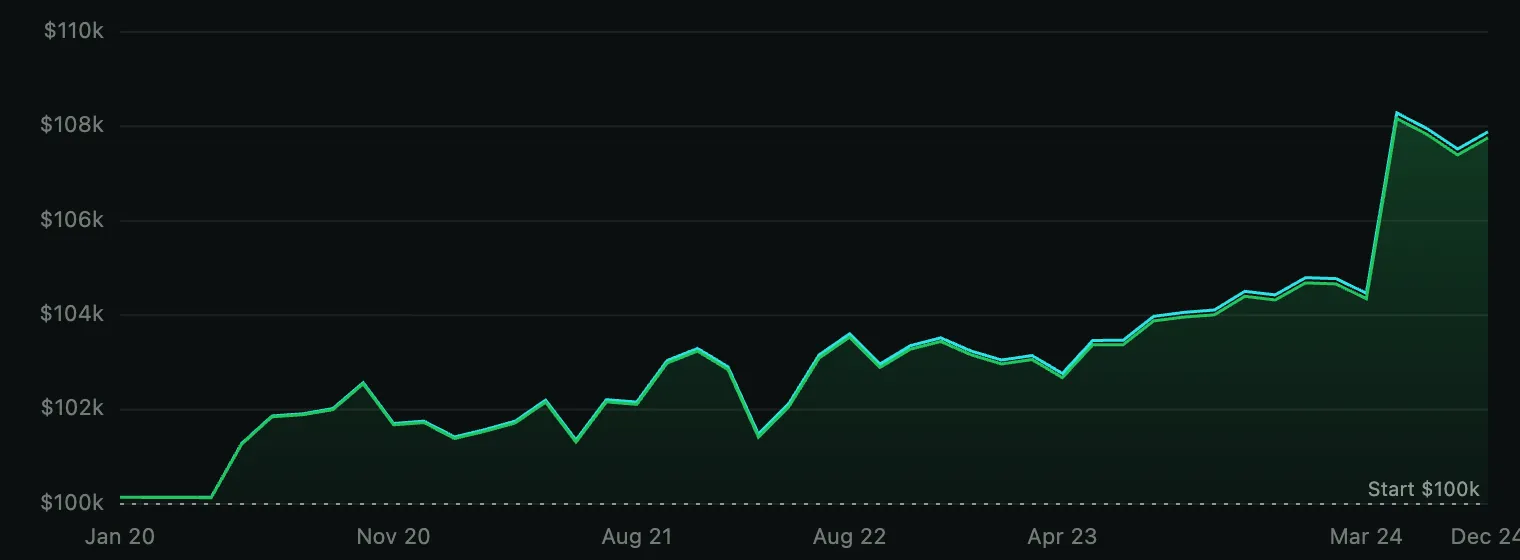Viewport: 1520px width, 560px height.
Task: Click the $106k y-axis label
Action: point(72,219)
